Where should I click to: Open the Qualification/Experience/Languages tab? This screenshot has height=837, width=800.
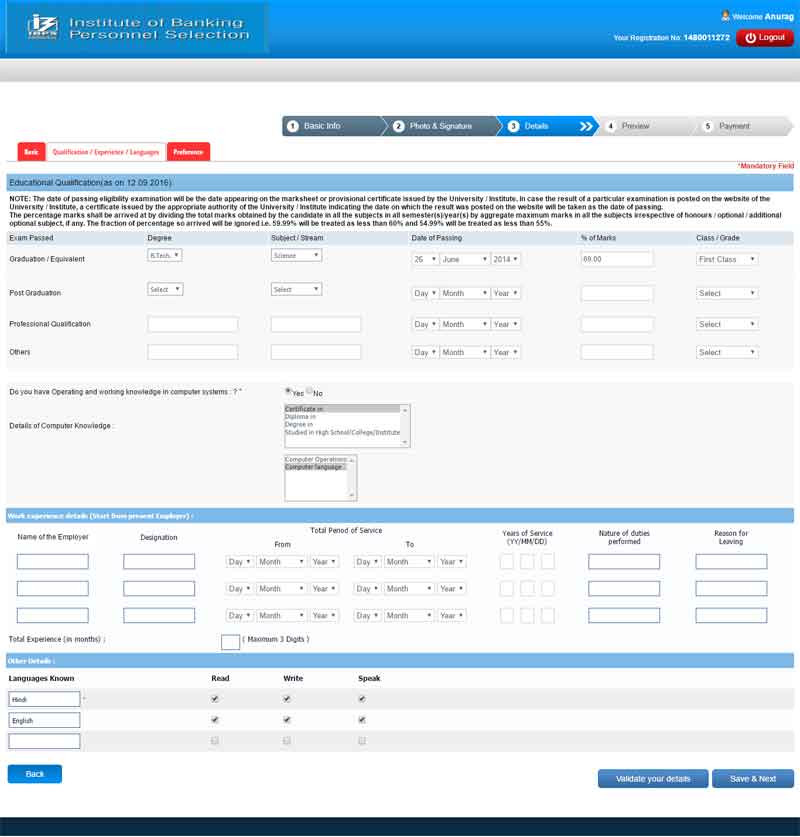[x=106, y=152]
